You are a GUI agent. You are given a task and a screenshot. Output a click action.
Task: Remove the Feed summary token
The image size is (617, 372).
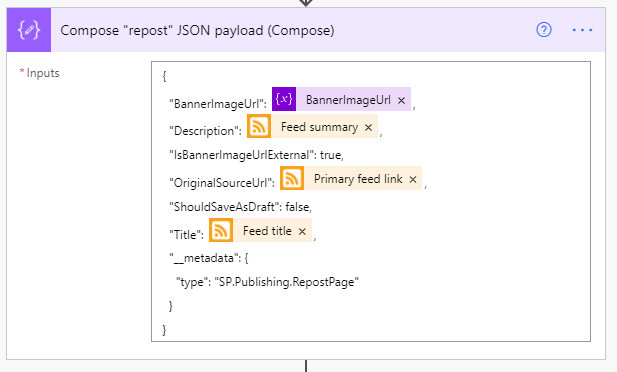(x=368, y=128)
